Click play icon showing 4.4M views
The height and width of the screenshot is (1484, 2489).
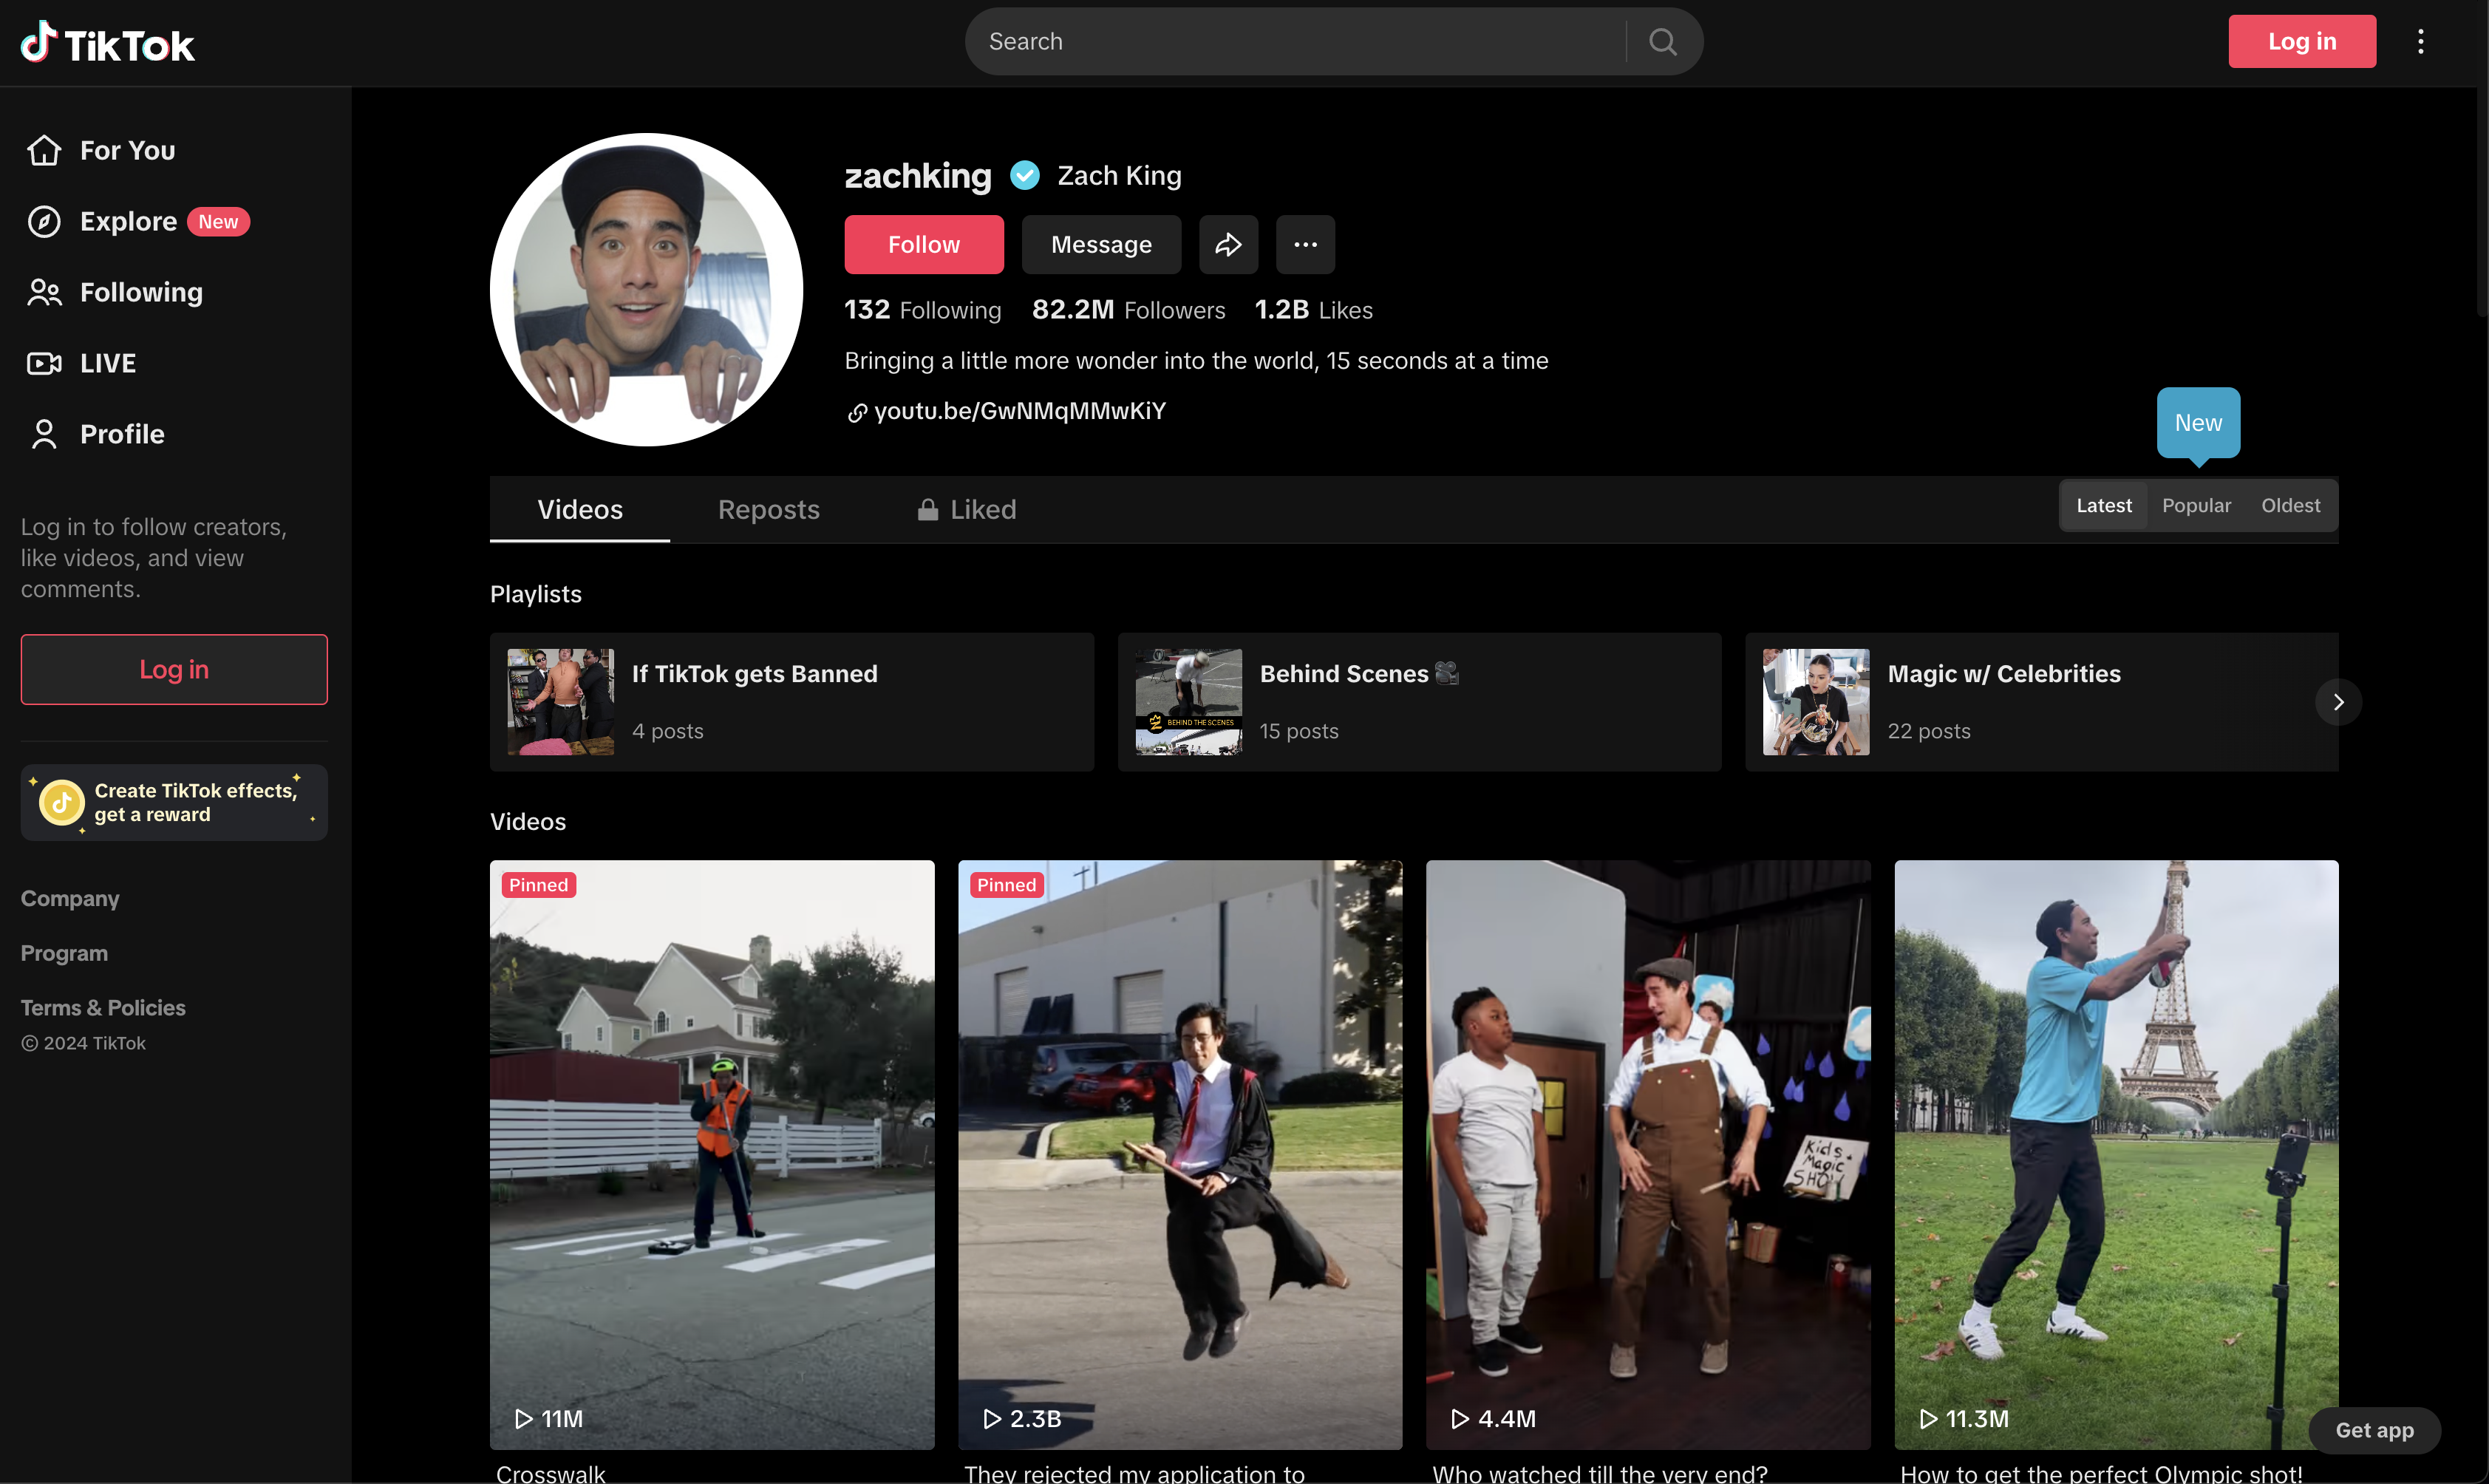(x=1459, y=1418)
